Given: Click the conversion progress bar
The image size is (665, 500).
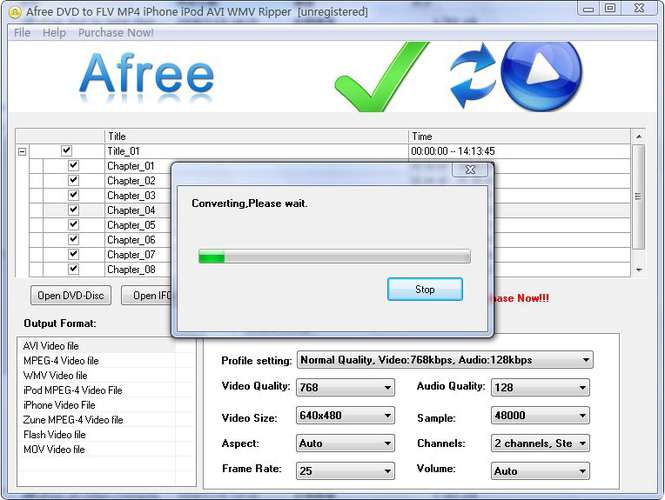Looking at the screenshot, I should pyautogui.click(x=335, y=256).
